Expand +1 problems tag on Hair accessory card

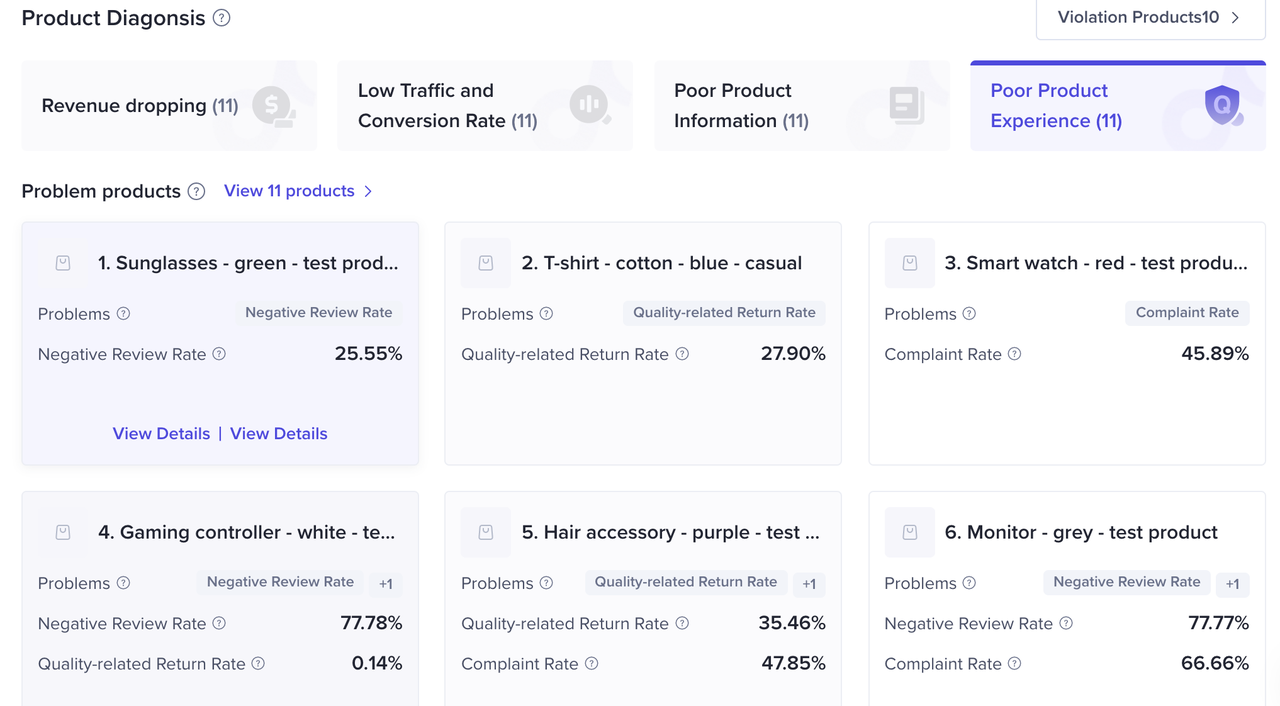809,584
